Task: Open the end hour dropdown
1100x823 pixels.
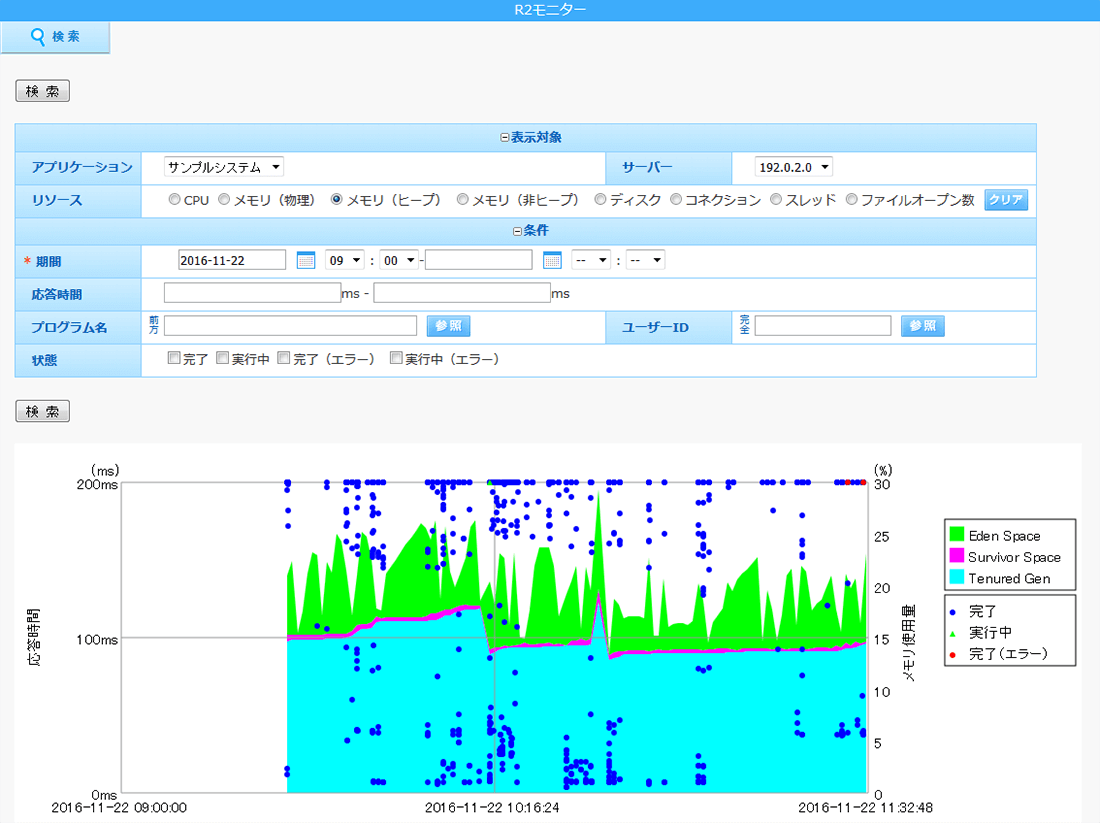Action: (x=591, y=260)
